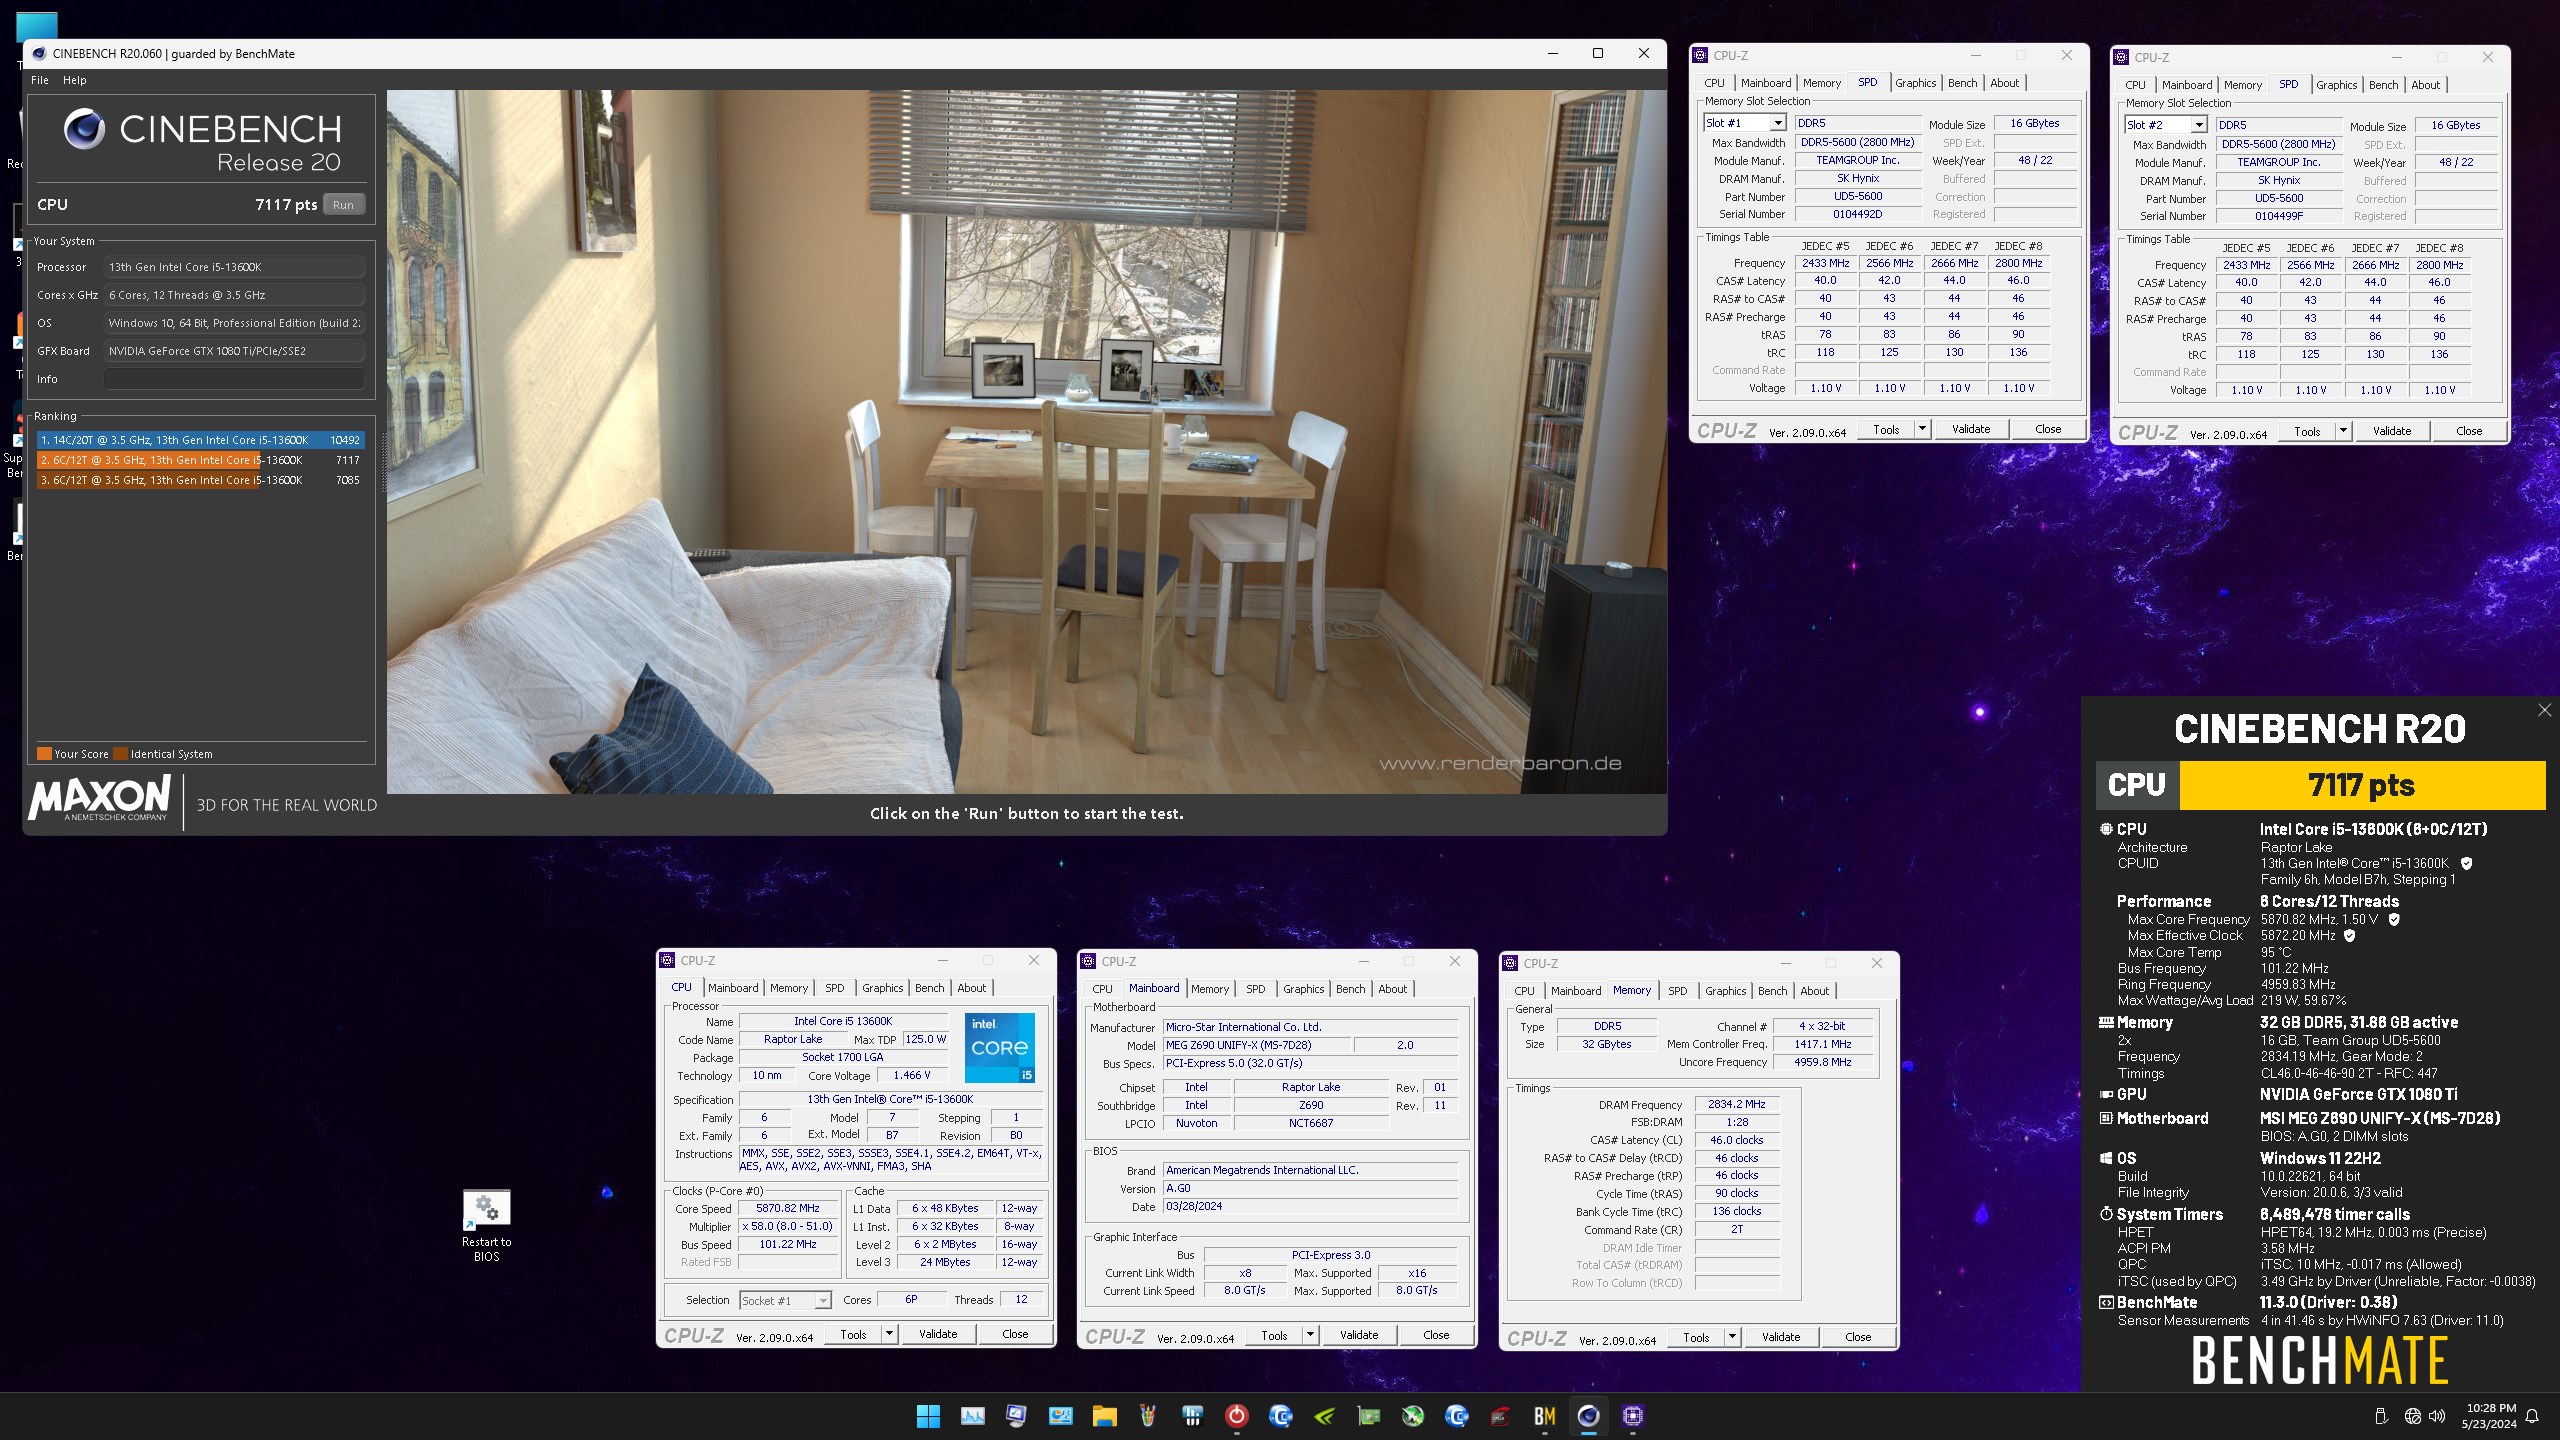Click Validate in CPU-Z processor window
The height and width of the screenshot is (1440, 2560).
[x=938, y=1334]
